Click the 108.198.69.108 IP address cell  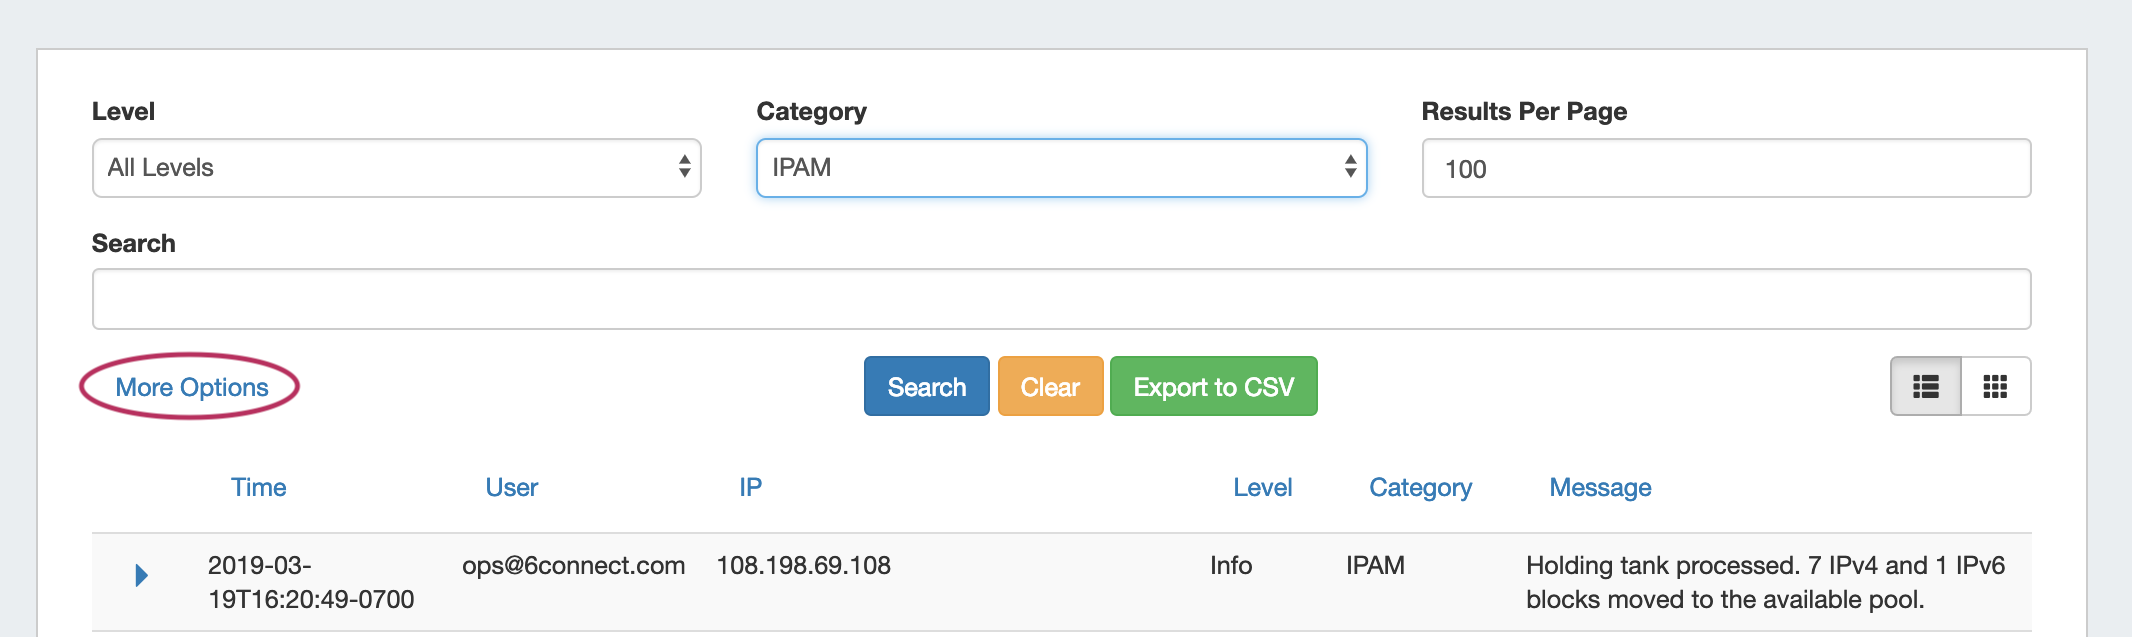(x=803, y=566)
